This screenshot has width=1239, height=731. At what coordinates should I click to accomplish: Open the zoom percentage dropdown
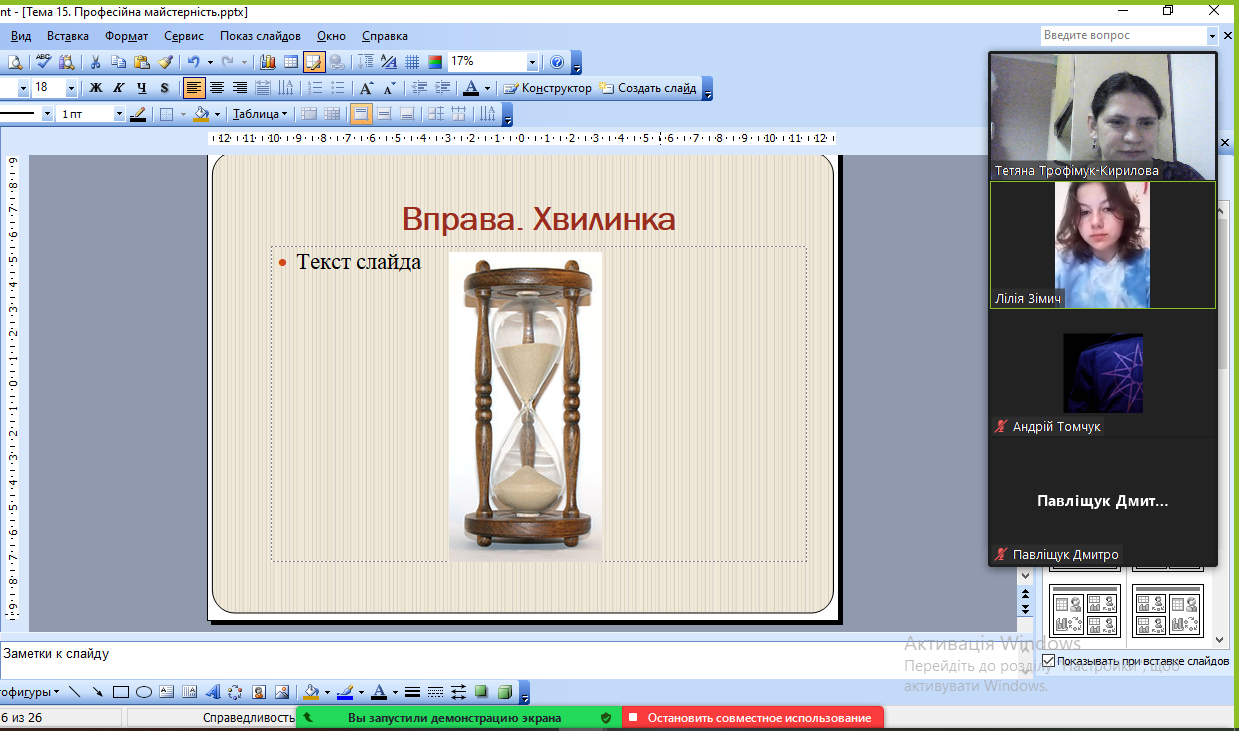pos(532,62)
